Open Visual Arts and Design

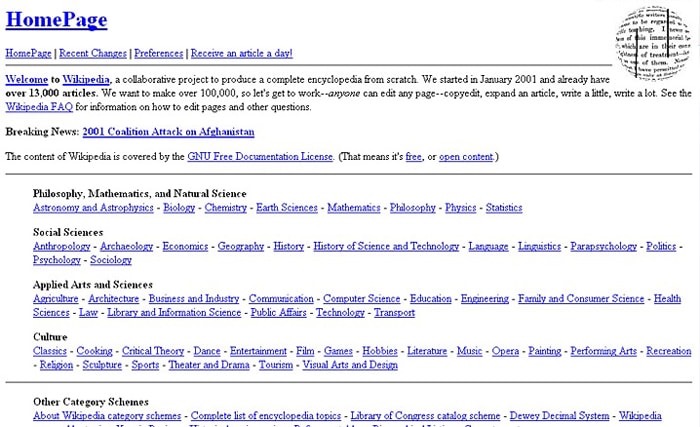tap(350, 365)
